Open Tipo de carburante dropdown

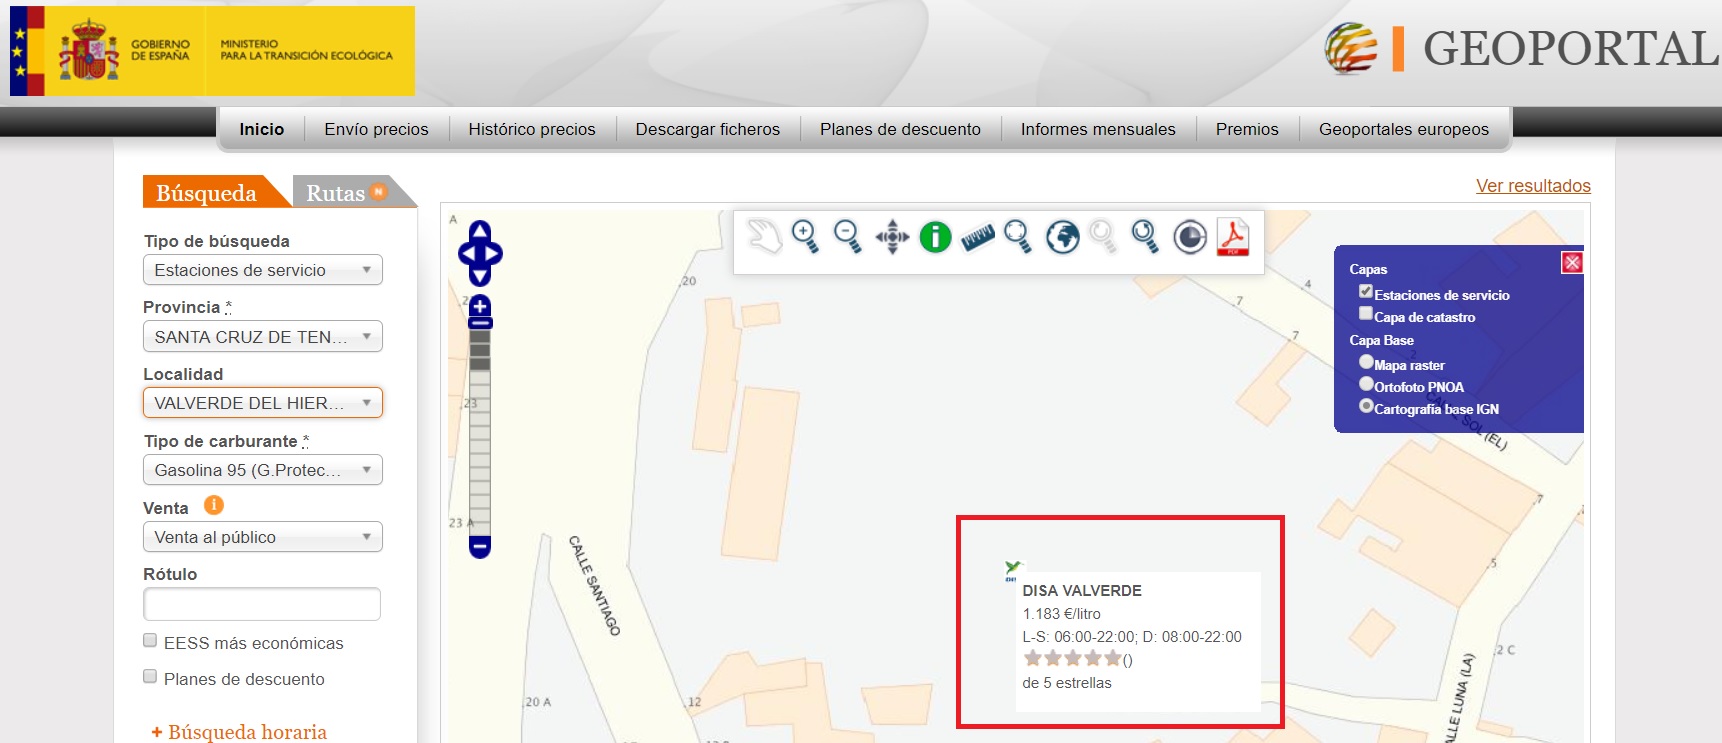coord(263,470)
